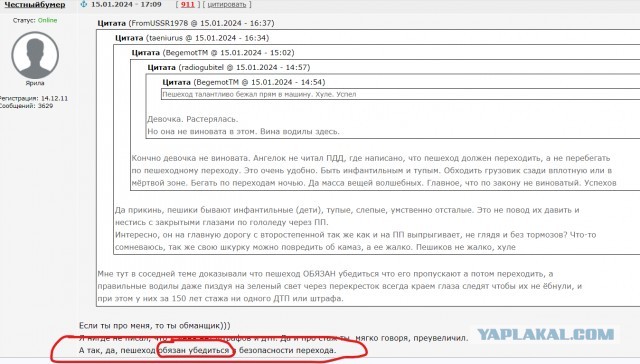
Task: Click the line 'при этом у них за 150 лет стажа'
Action: click(x=220, y=298)
